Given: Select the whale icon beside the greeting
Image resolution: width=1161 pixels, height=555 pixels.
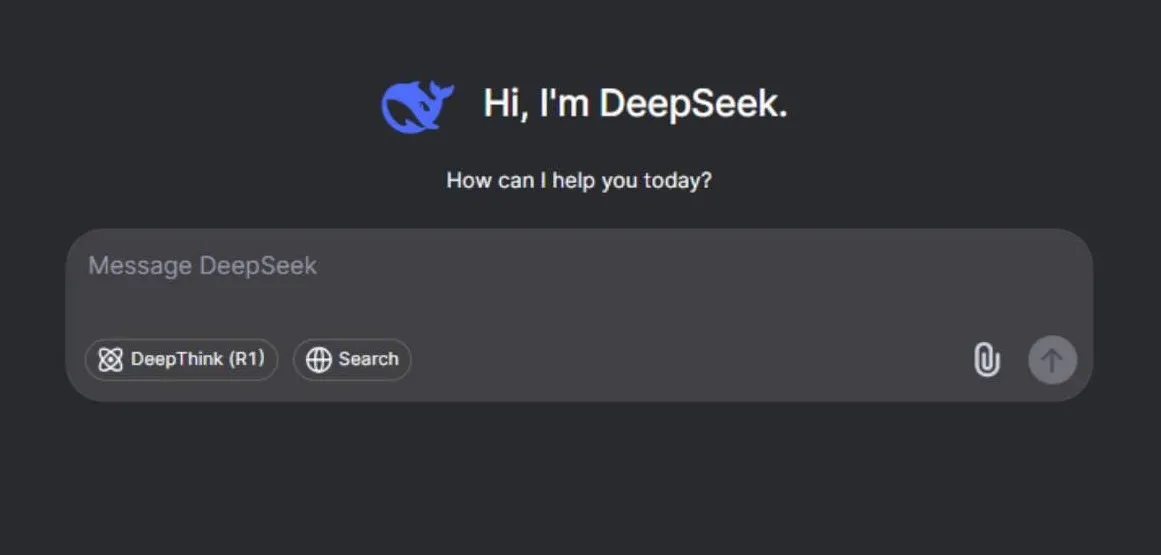Looking at the screenshot, I should [x=417, y=106].
